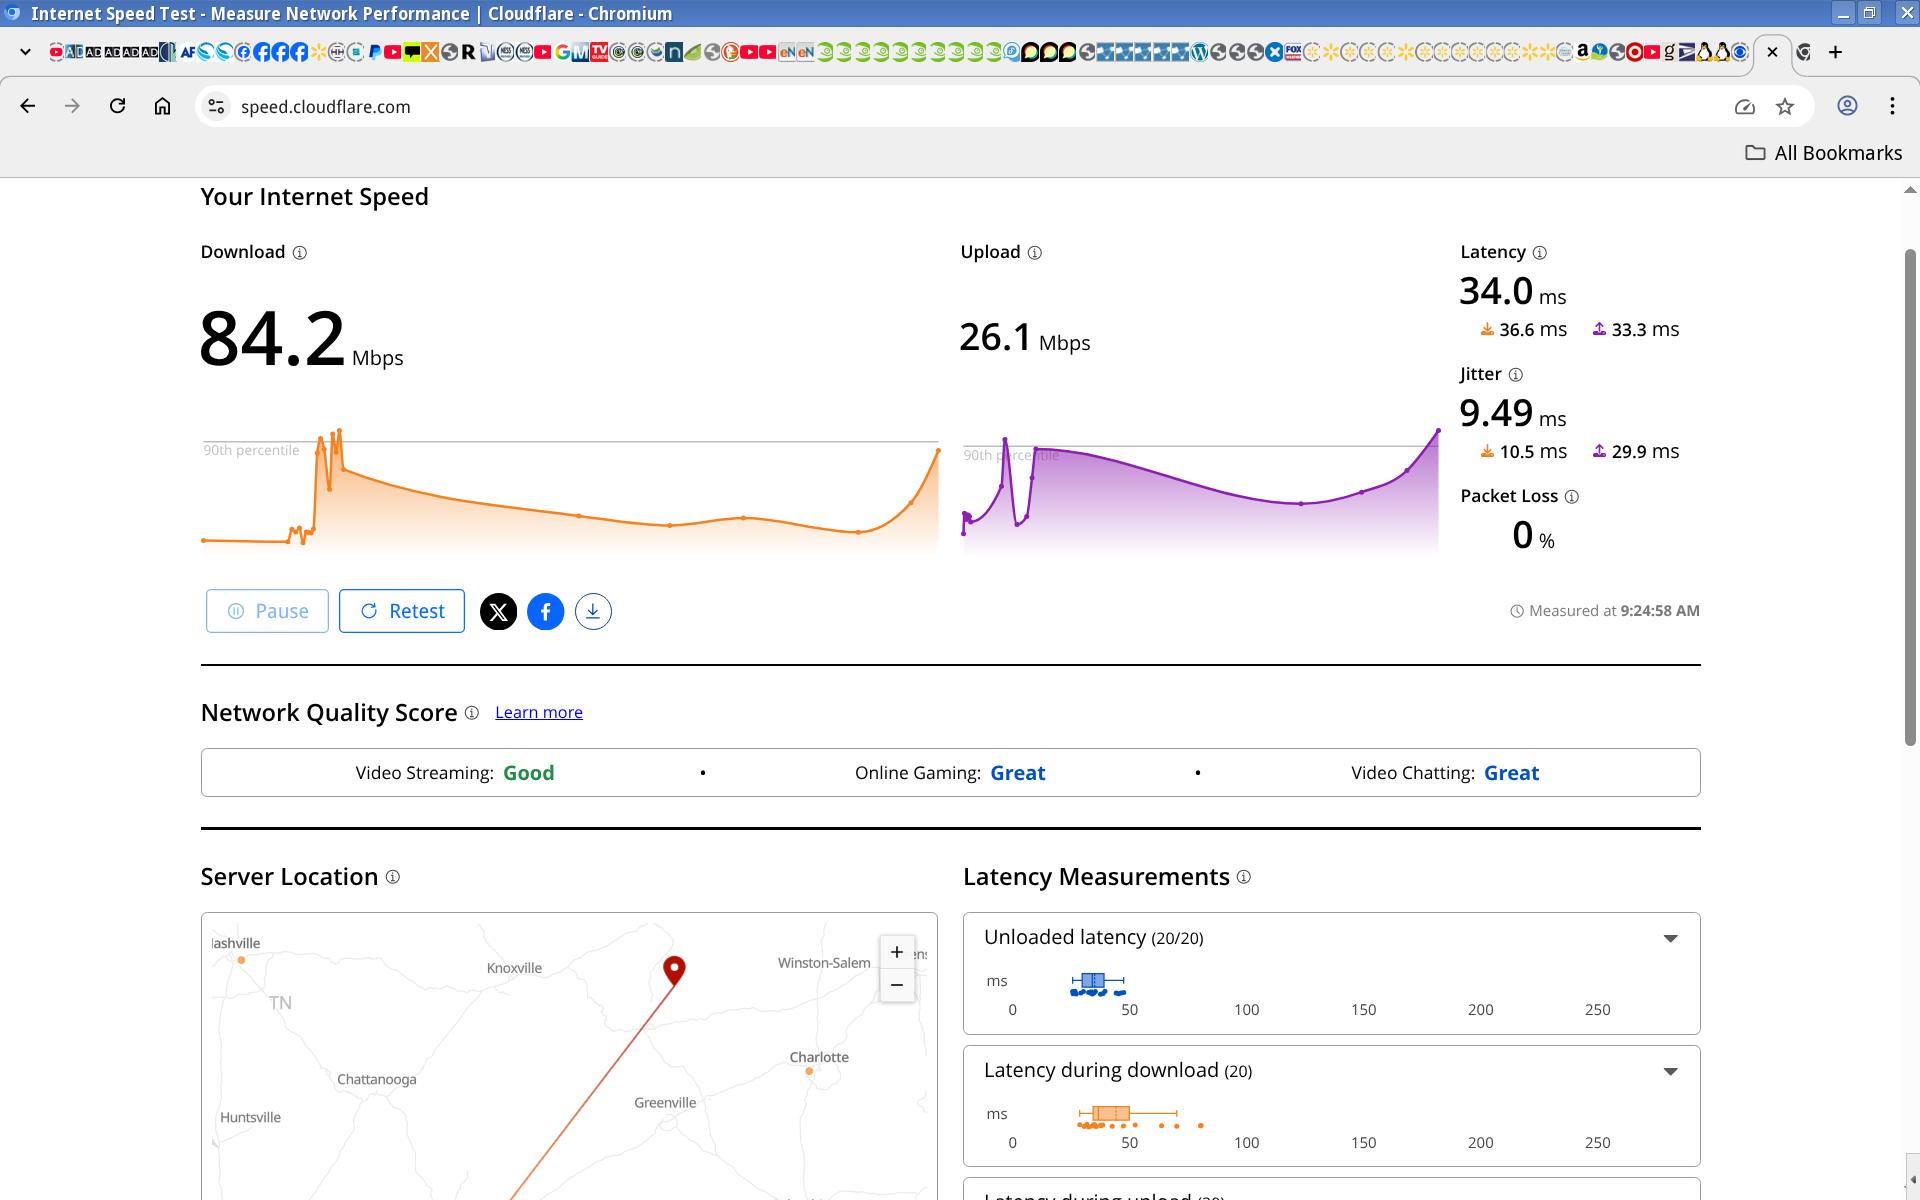Download the speed test results
The image size is (1920, 1200).
[x=593, y=611]
